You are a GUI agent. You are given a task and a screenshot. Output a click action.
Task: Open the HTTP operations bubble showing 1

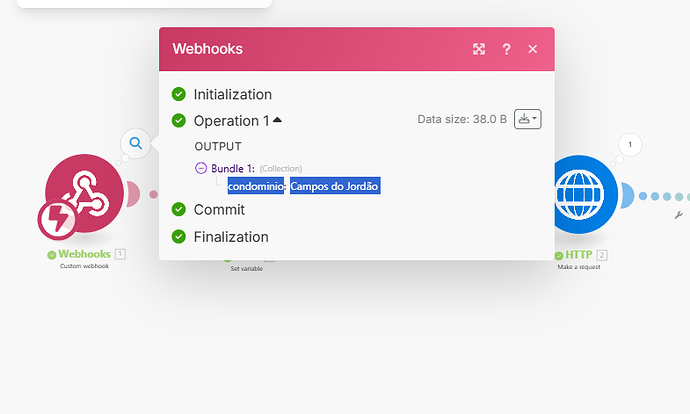point(629,145)
